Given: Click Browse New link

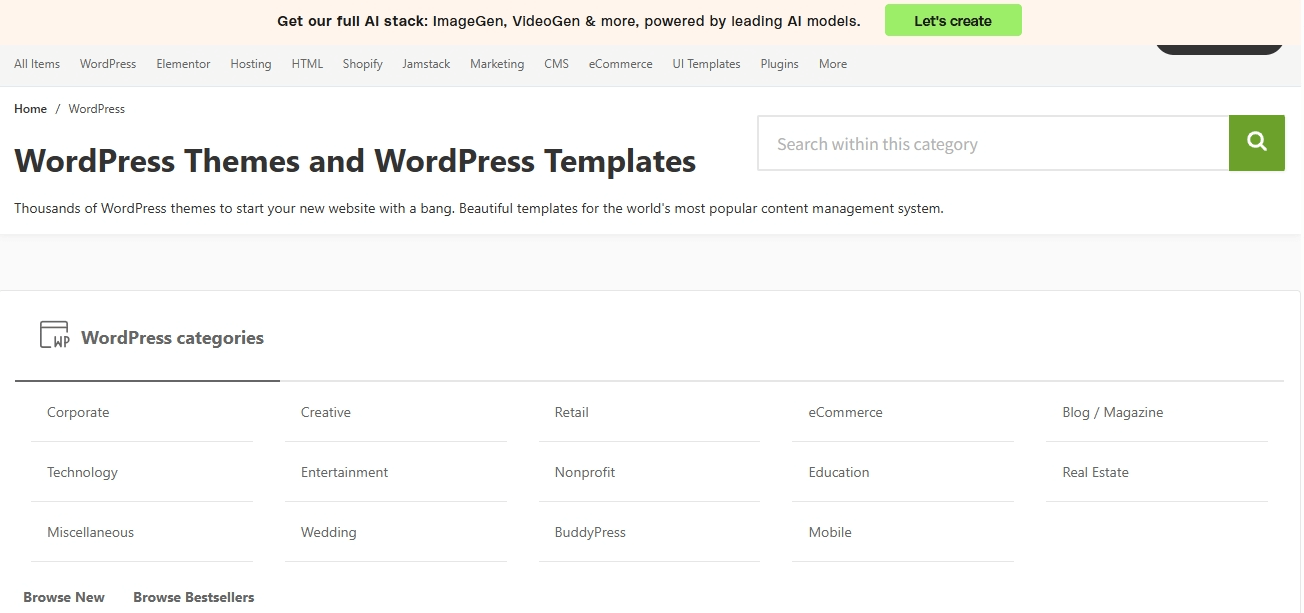Looking at the screenshot, I should coord(64,597).
